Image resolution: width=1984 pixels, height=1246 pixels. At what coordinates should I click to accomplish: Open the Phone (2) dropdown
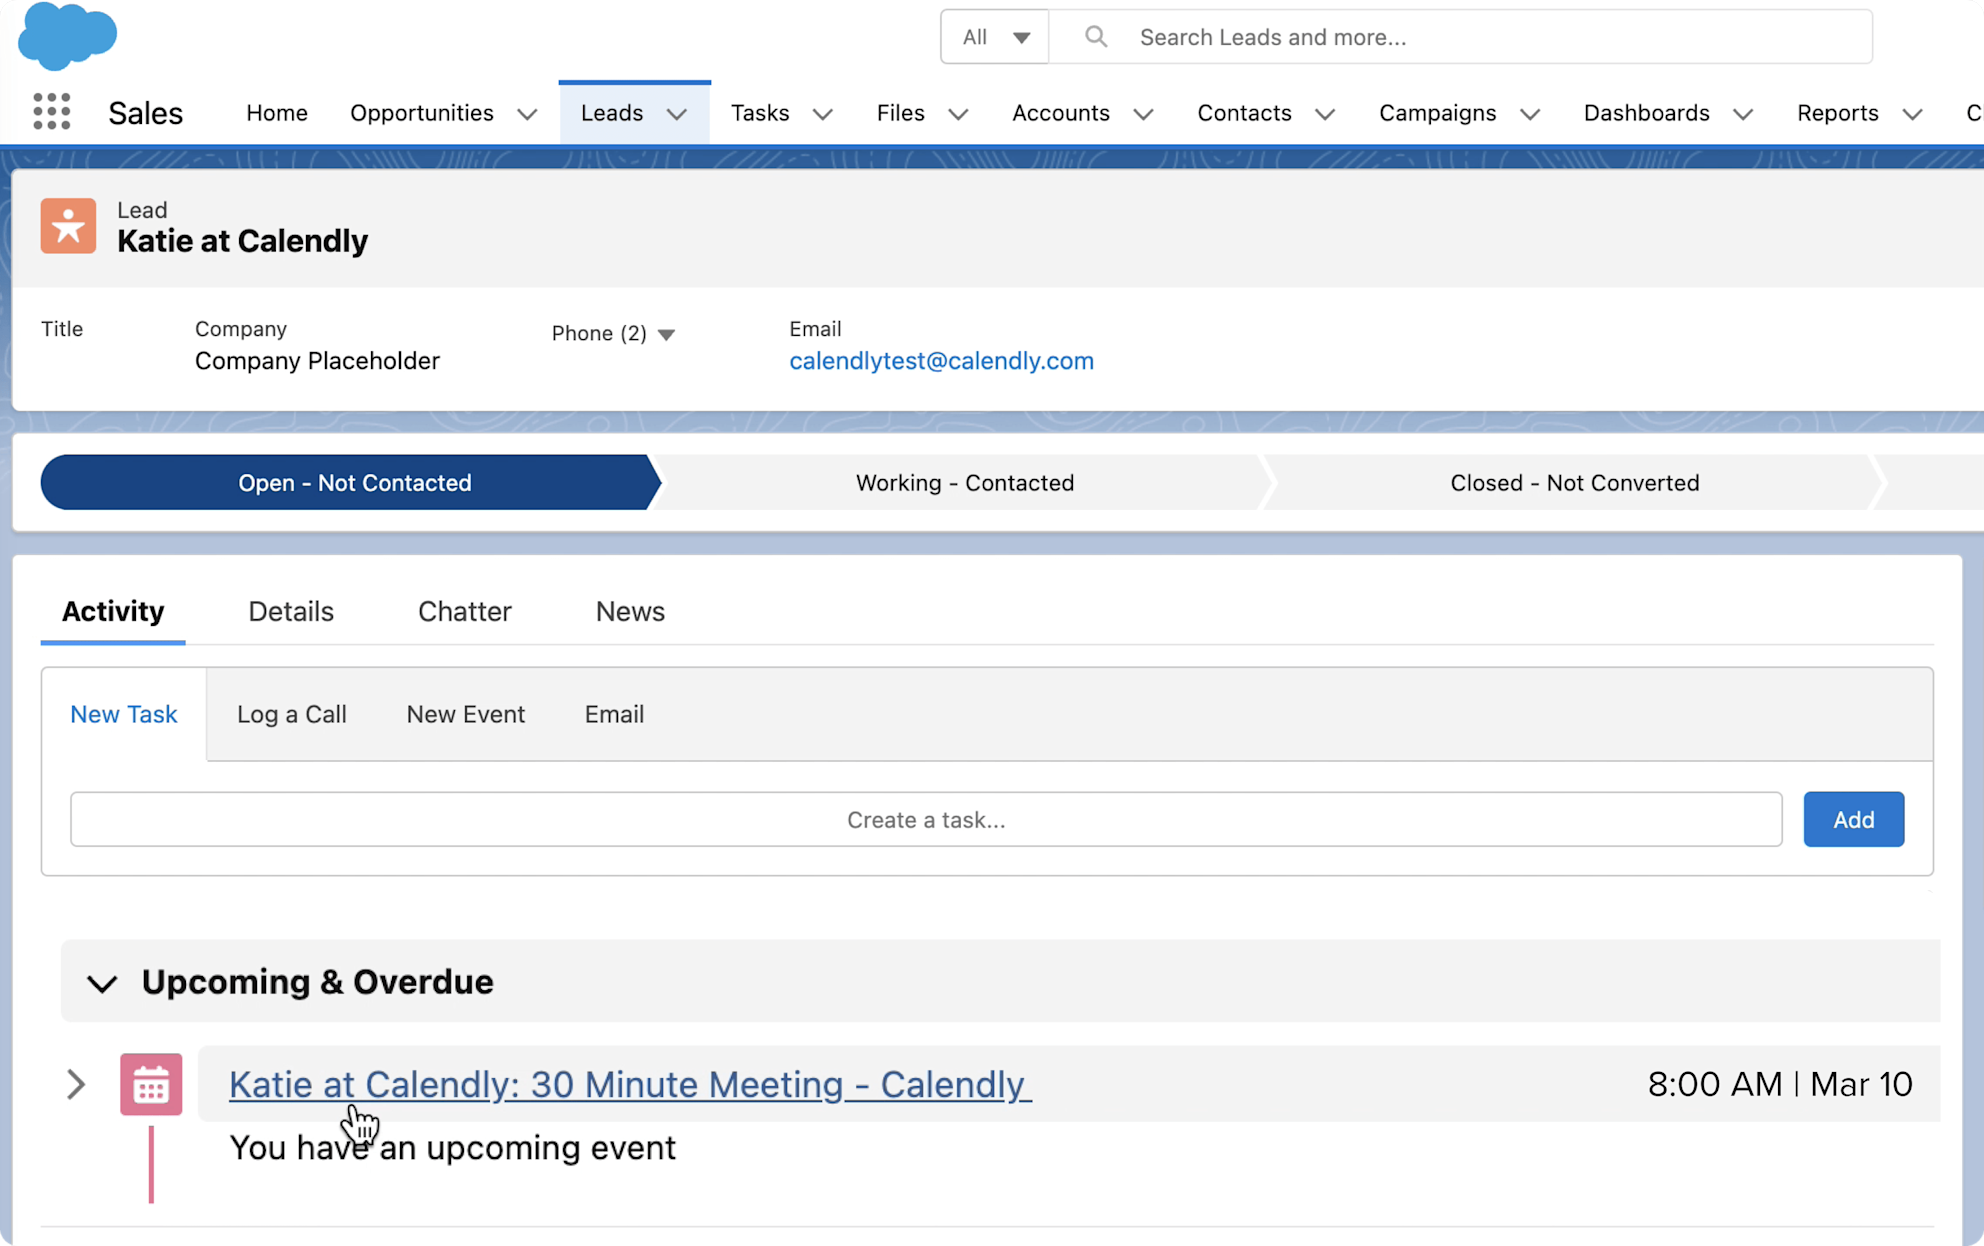pos(667,334)
